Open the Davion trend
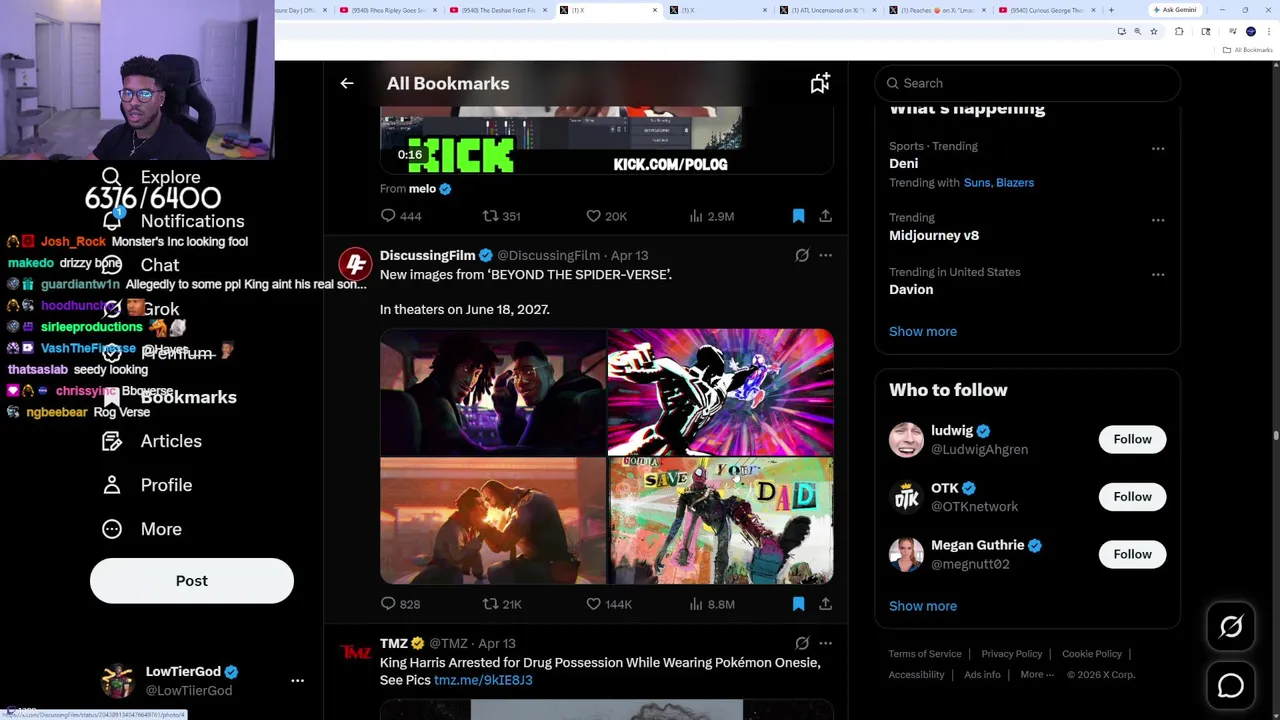The height and width of the screenshot is (720, 1280). pos(911,289)
